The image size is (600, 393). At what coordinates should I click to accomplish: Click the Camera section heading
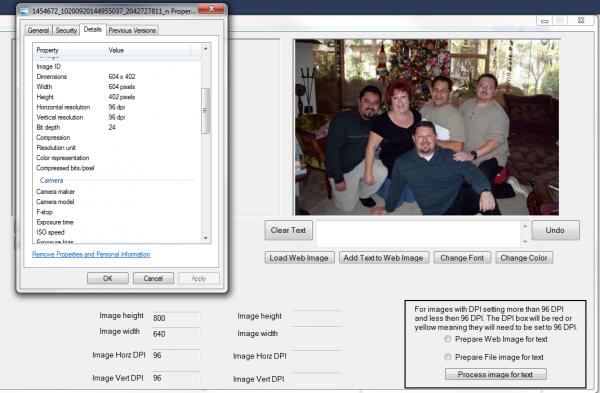52,180
